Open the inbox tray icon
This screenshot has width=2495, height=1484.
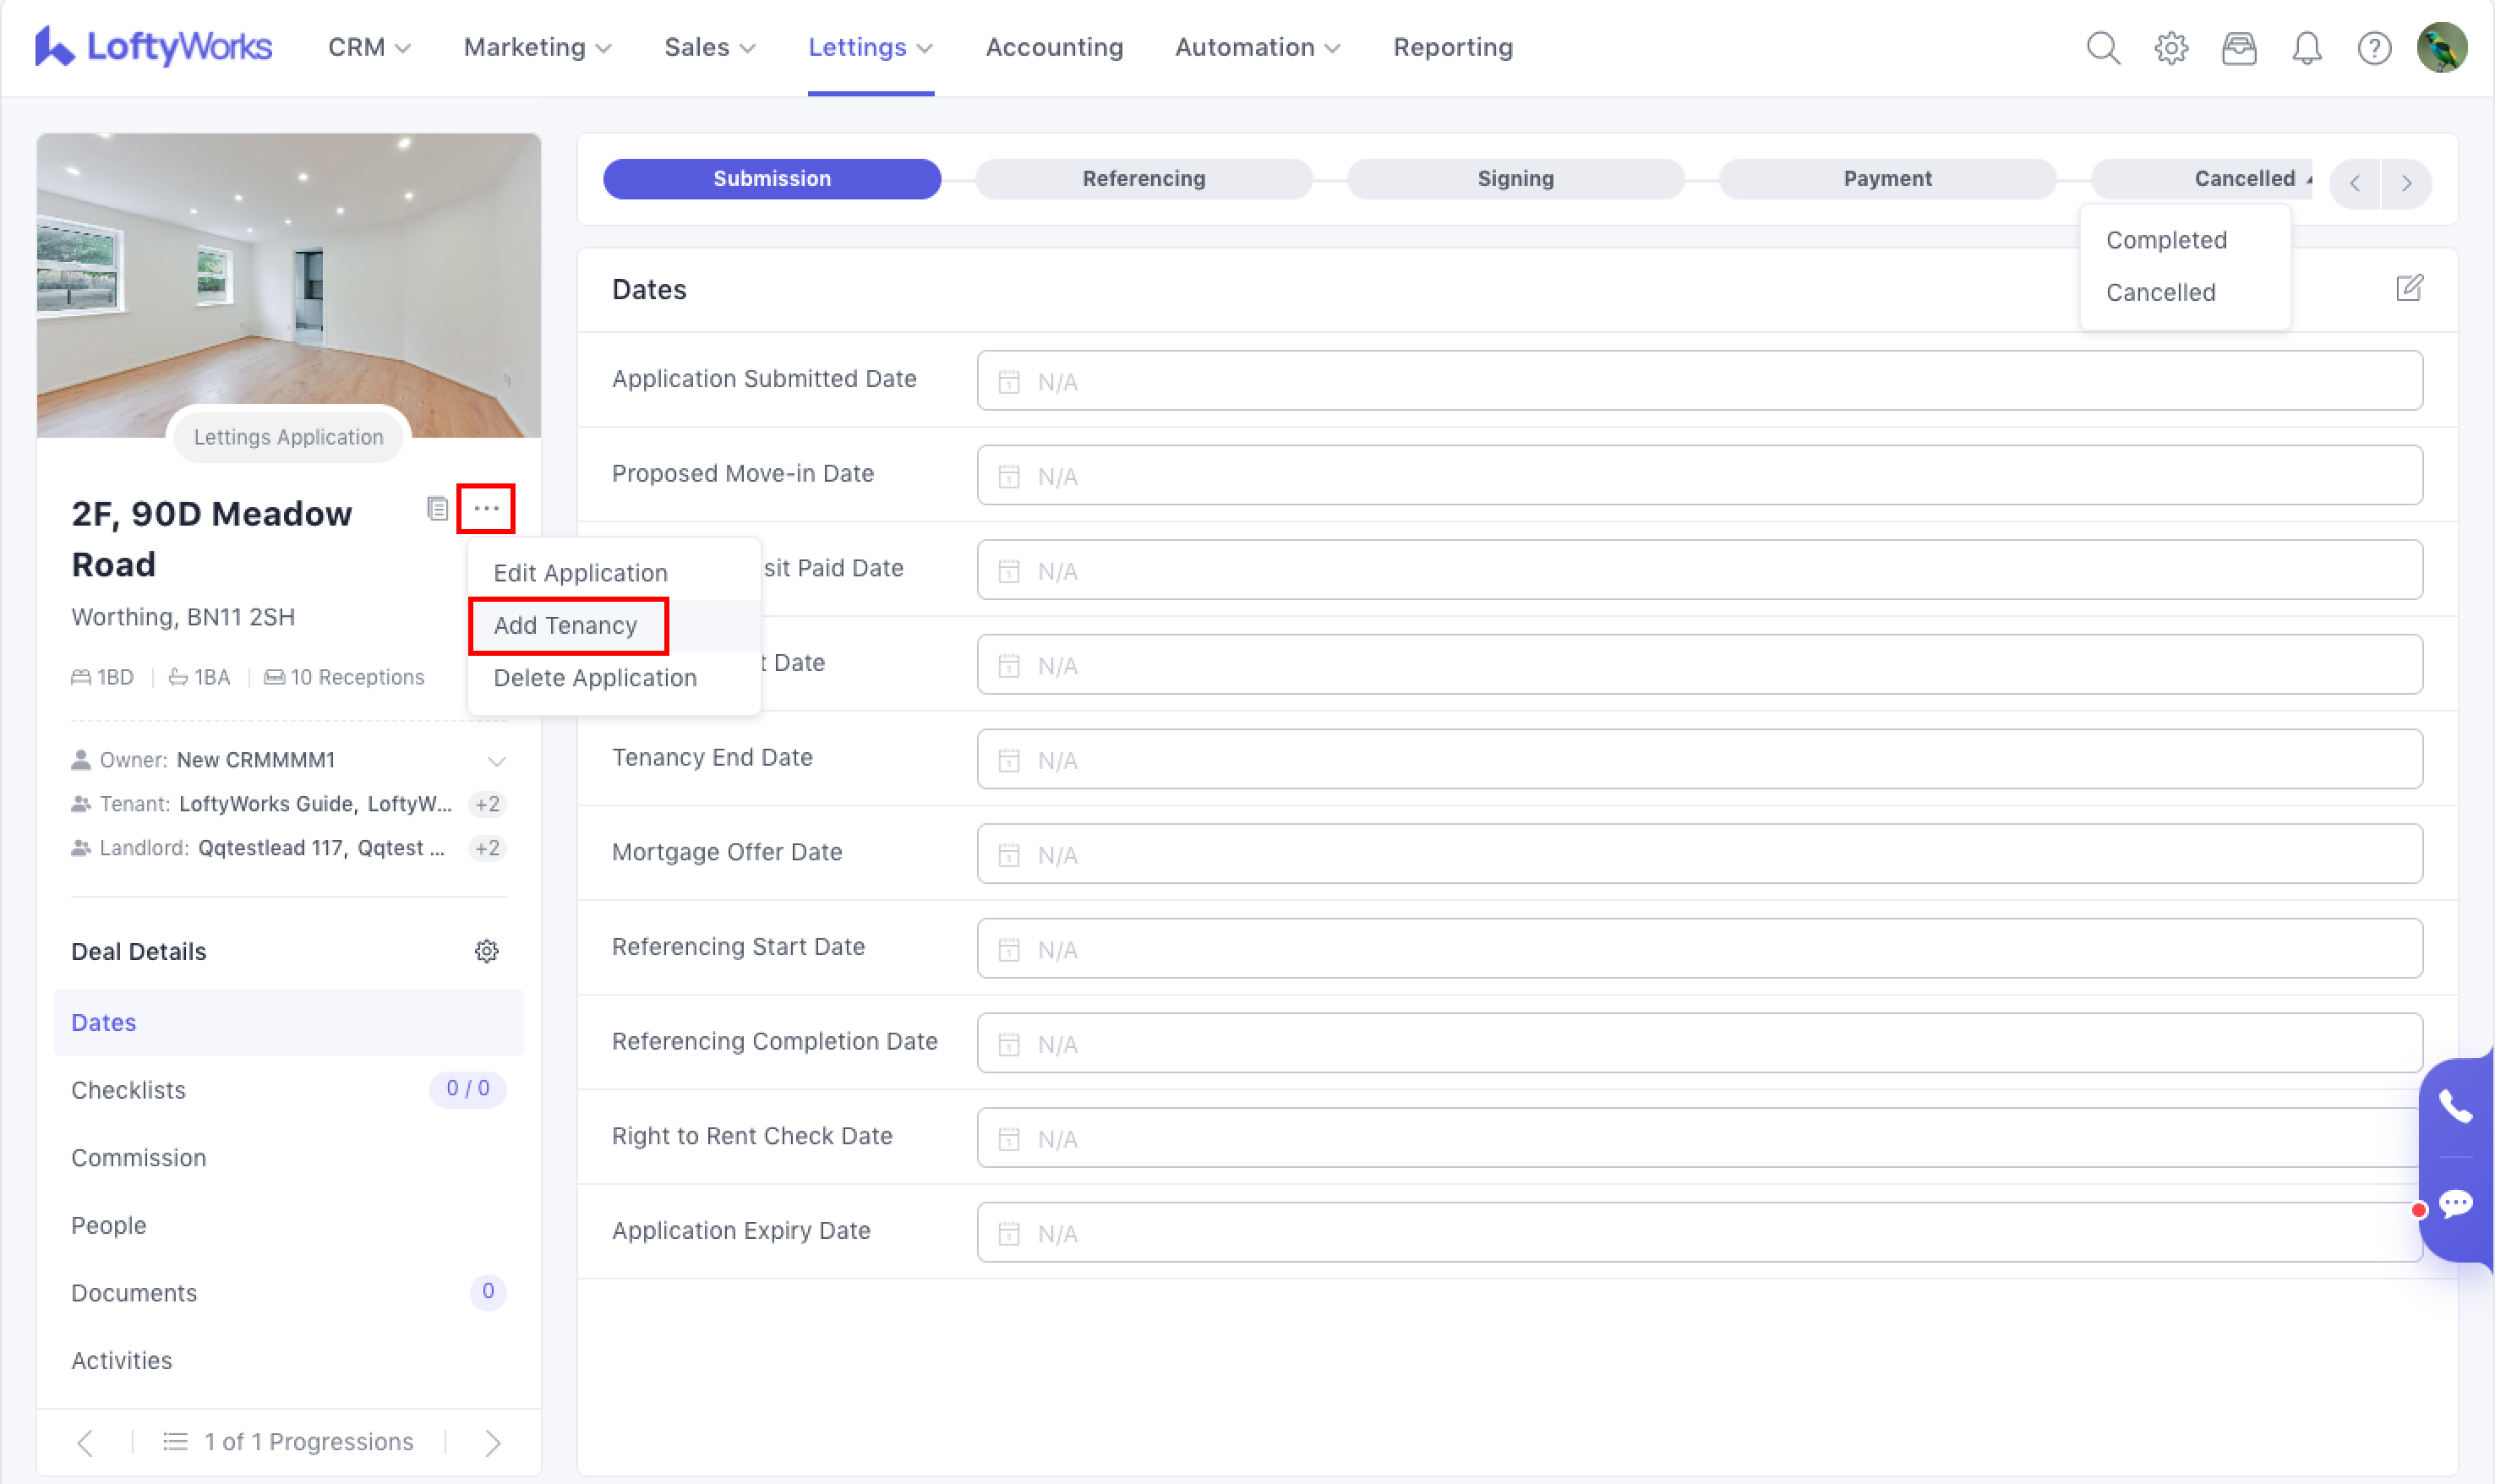click(x=2238, y=47)
